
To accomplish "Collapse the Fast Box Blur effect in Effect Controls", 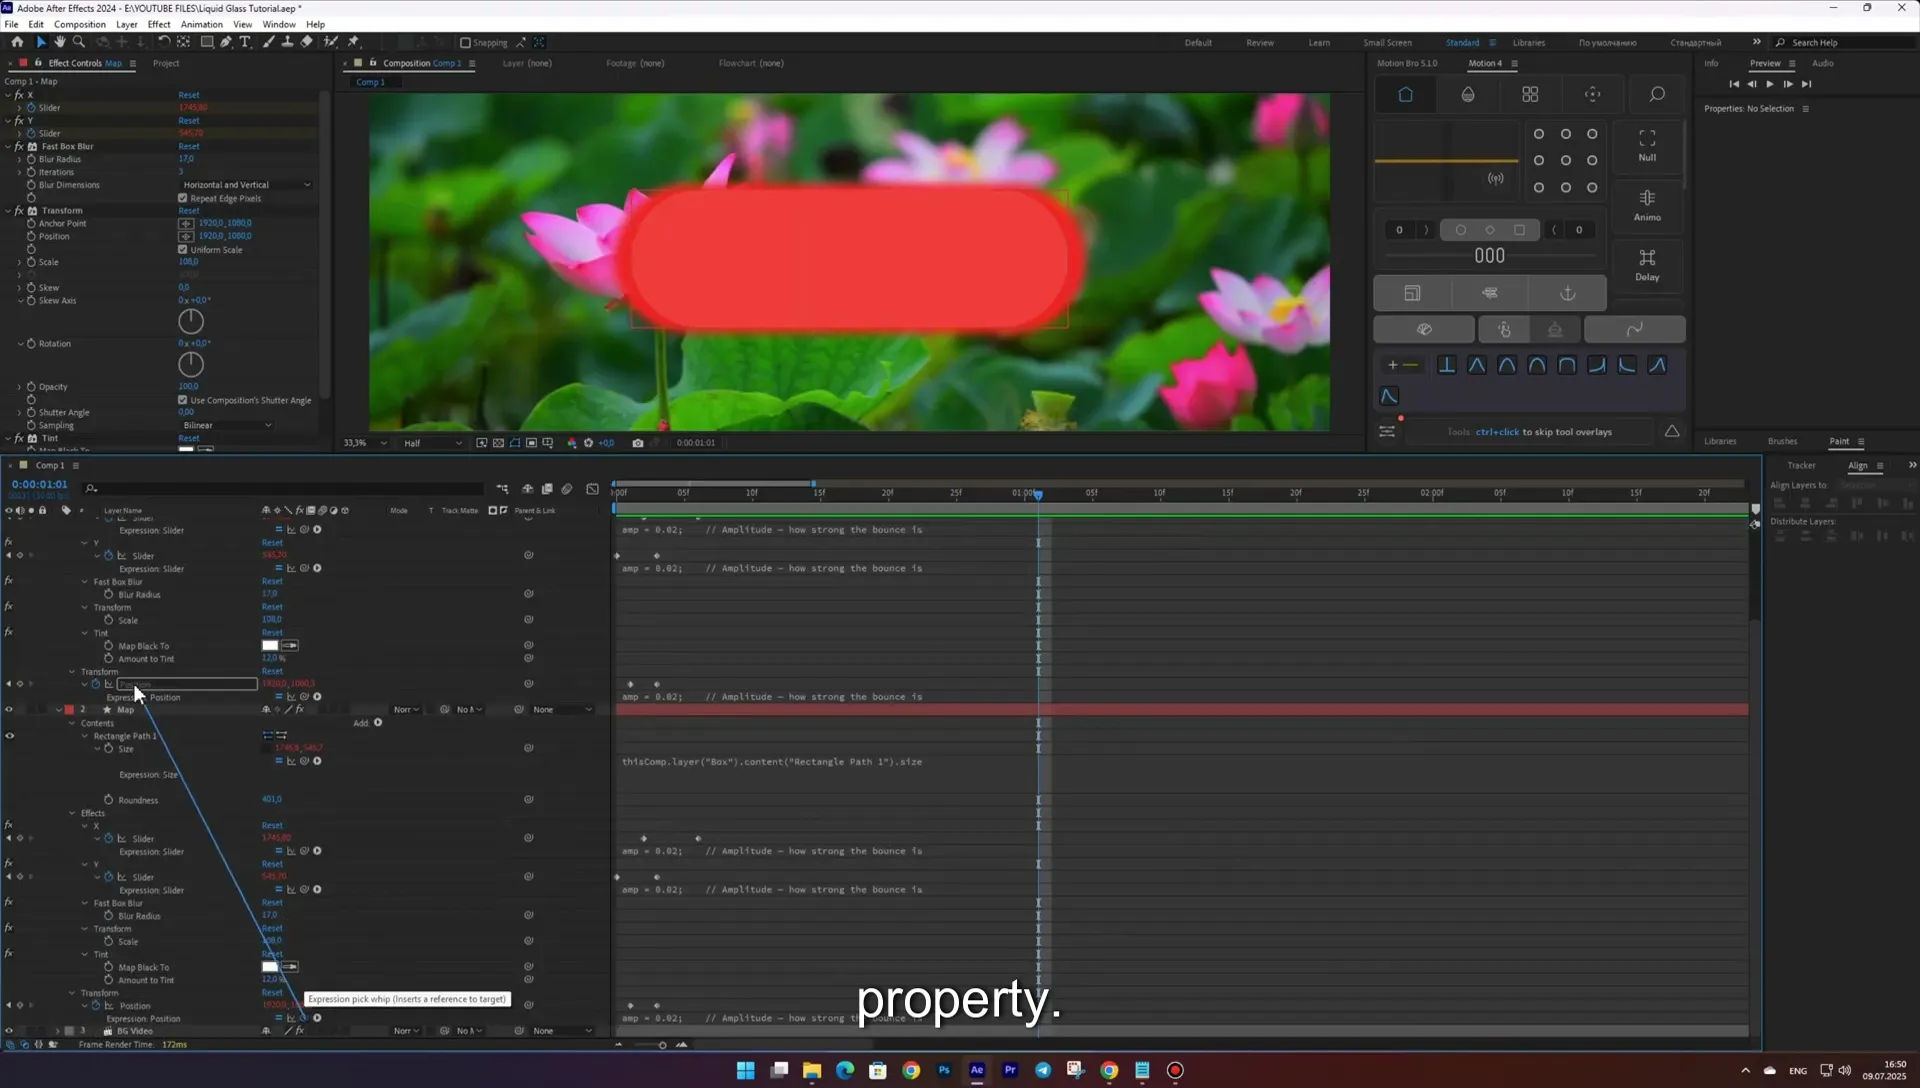I will 8,146.
